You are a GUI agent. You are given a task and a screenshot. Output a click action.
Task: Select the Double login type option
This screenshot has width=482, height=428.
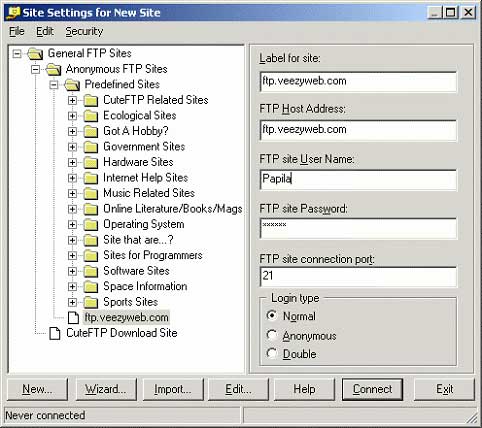pos(272,353)
